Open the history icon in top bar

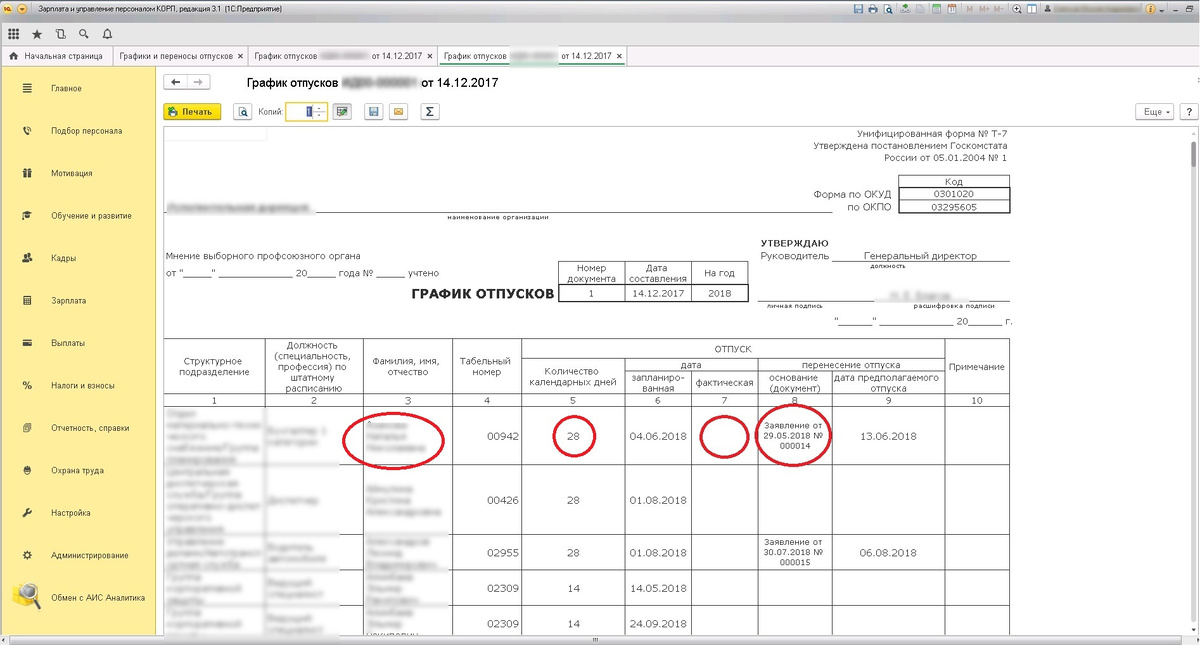[x=61, y=34]
